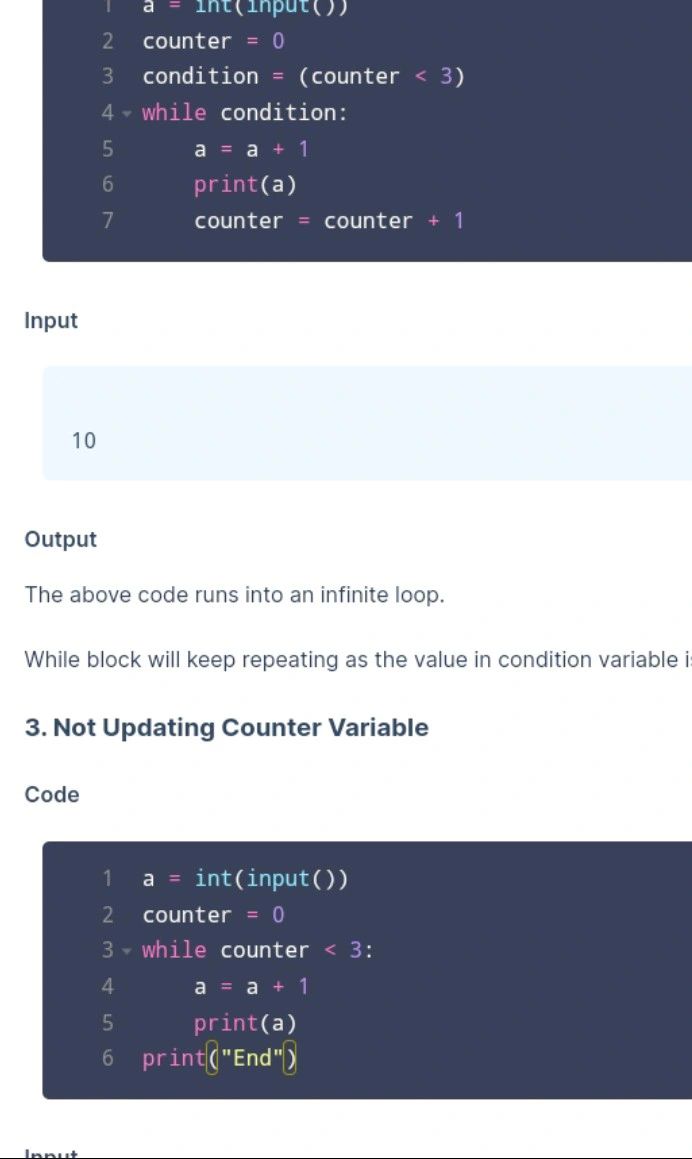Click the 'Output' section label
692x1159 pixels.
61,540
